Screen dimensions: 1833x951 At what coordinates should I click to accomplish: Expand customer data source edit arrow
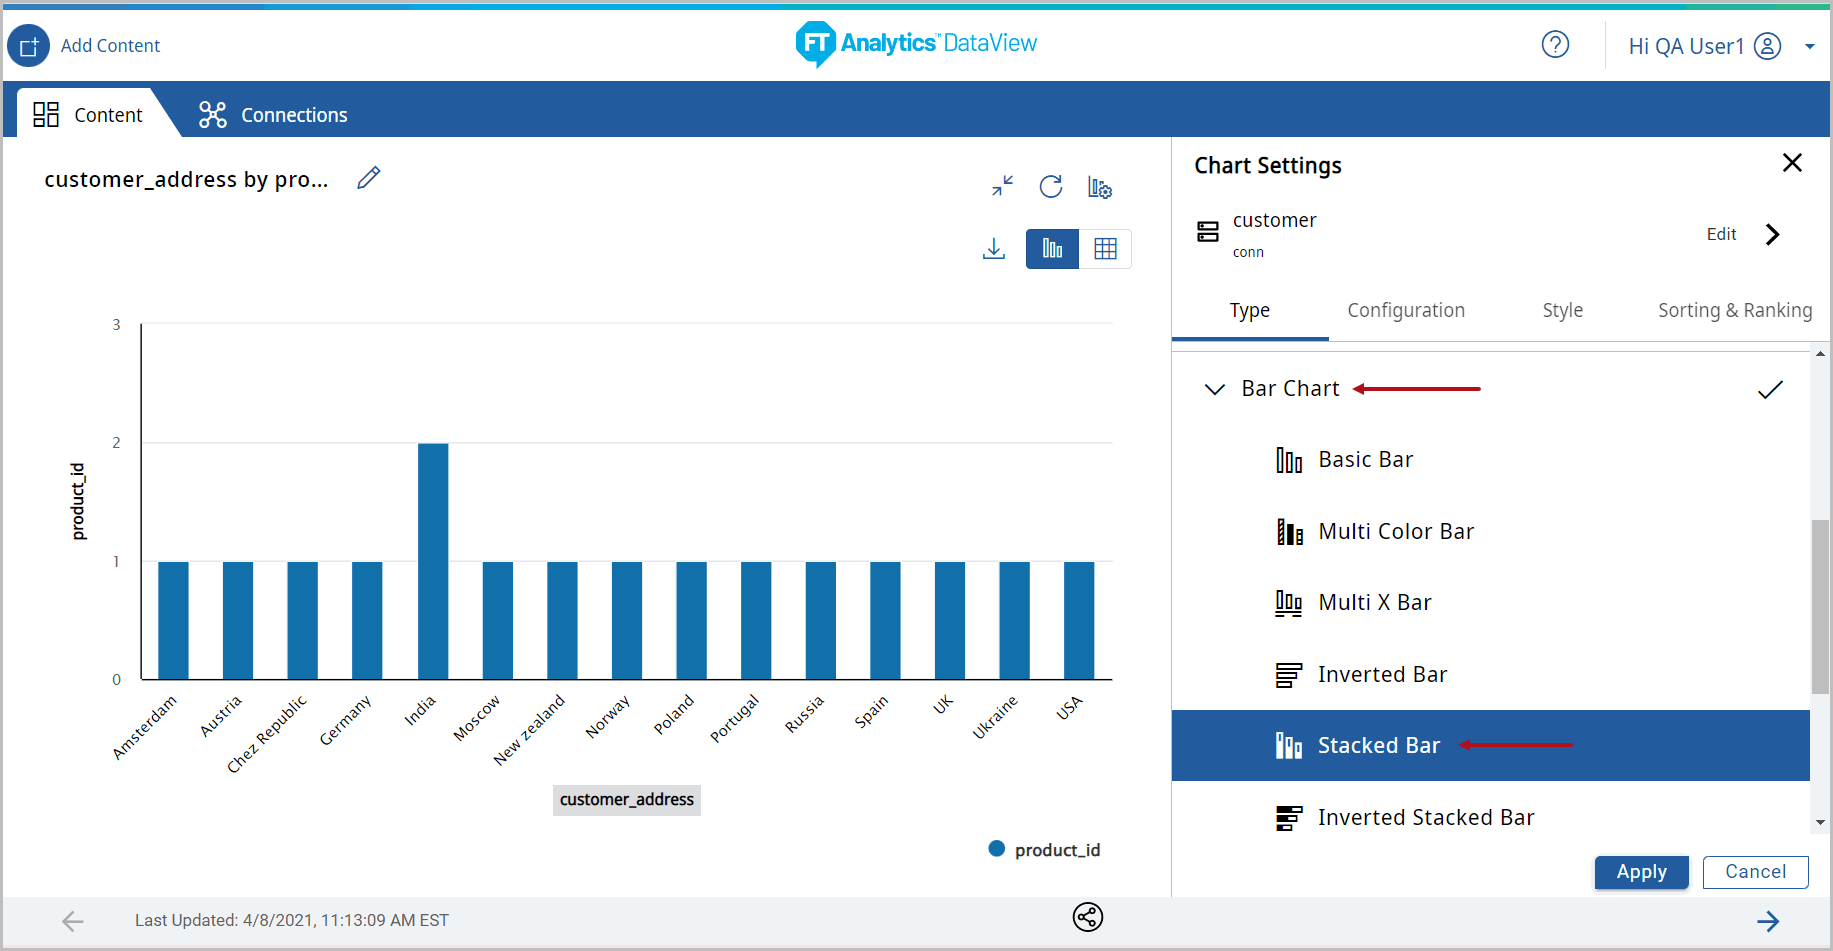coord(1772,234)
